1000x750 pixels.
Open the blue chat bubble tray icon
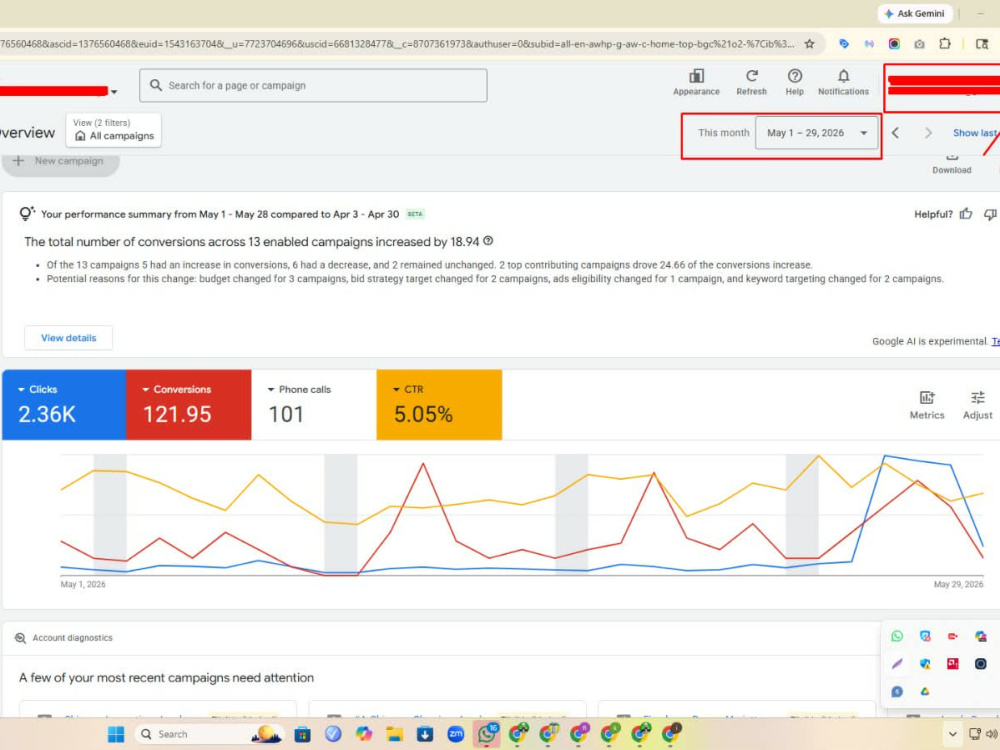[x=897, y=691]
